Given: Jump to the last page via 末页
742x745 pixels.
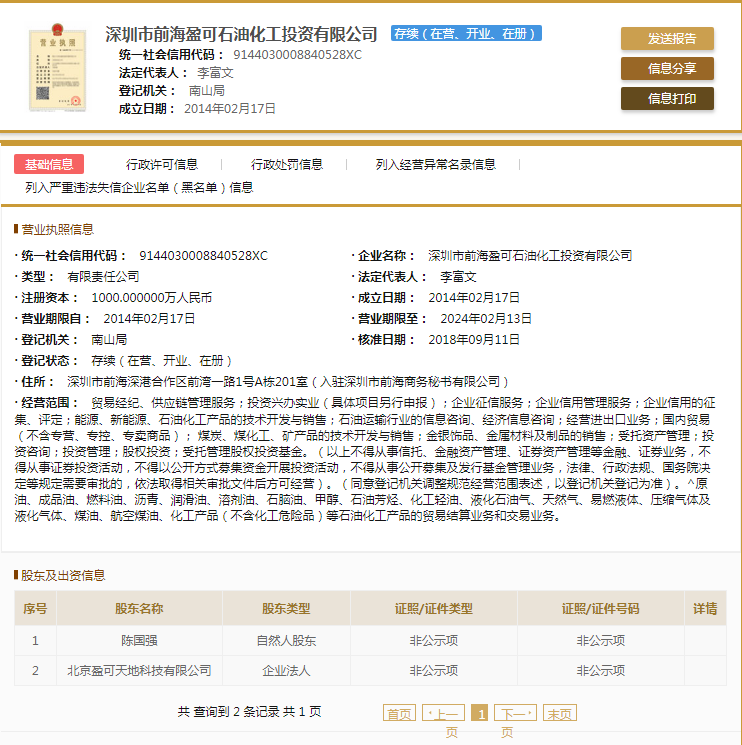Looking at the screenshot, I should [559, 713].
